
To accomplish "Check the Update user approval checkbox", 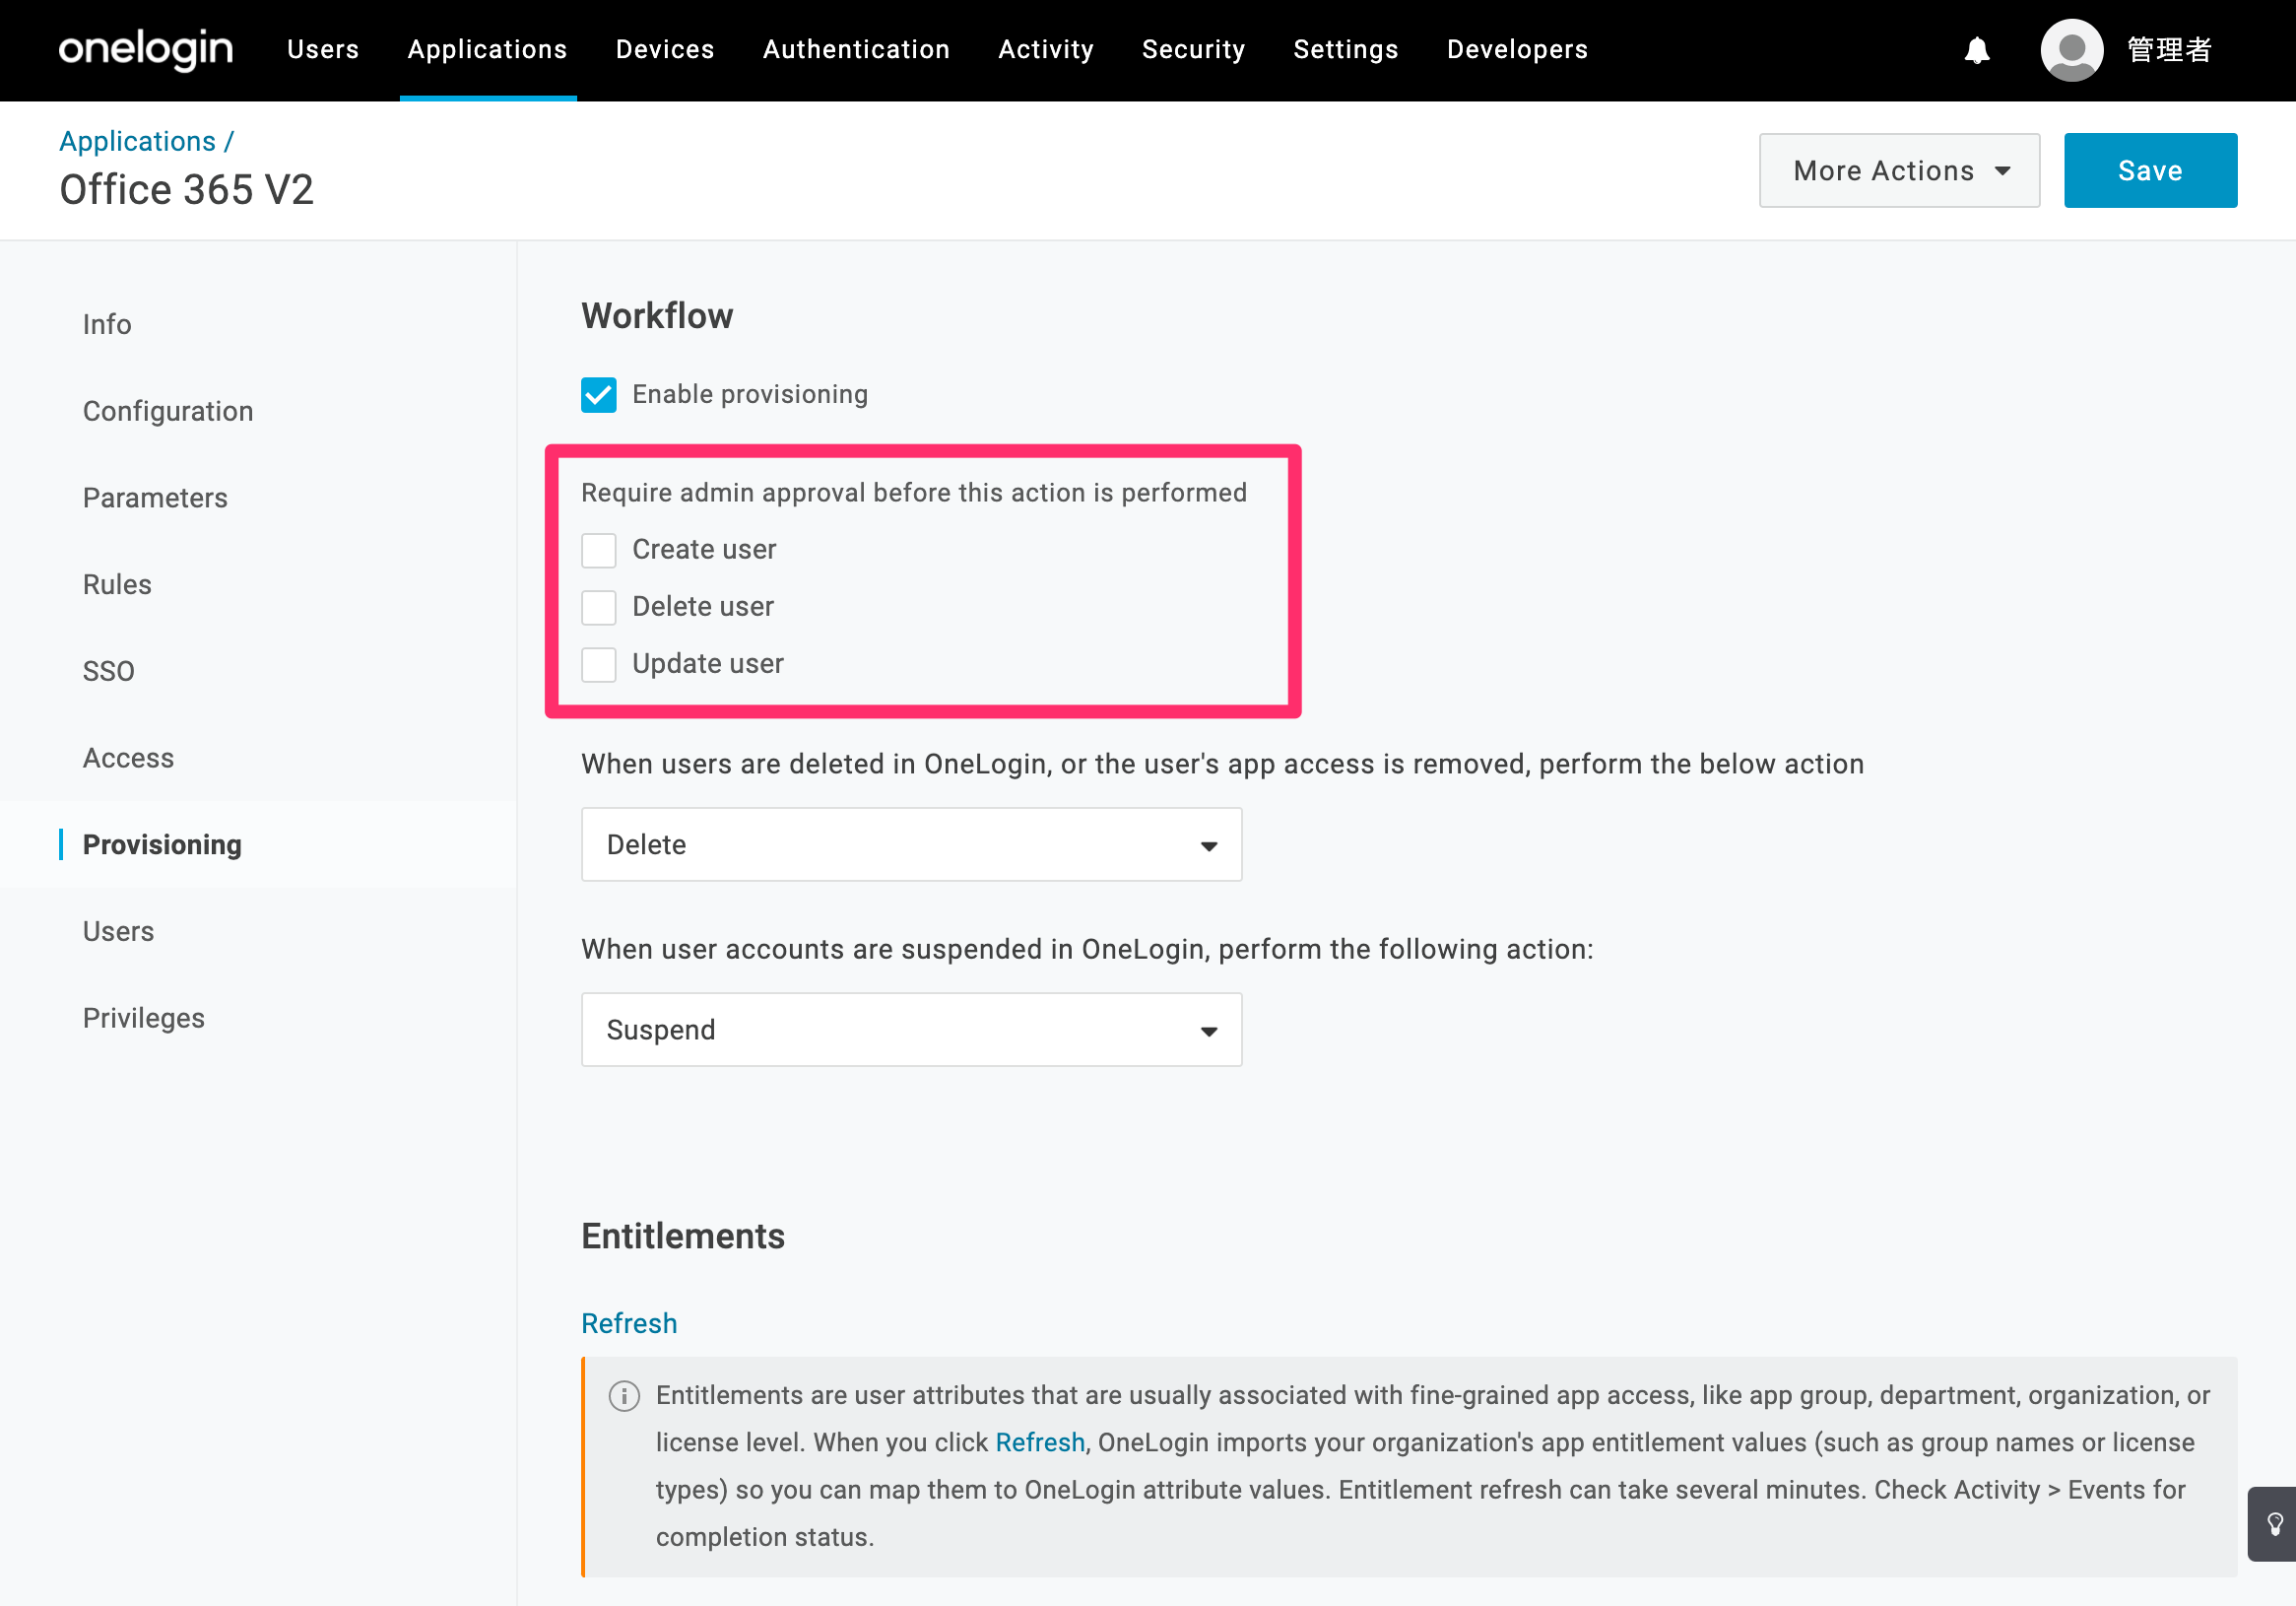I will point(599,664).
